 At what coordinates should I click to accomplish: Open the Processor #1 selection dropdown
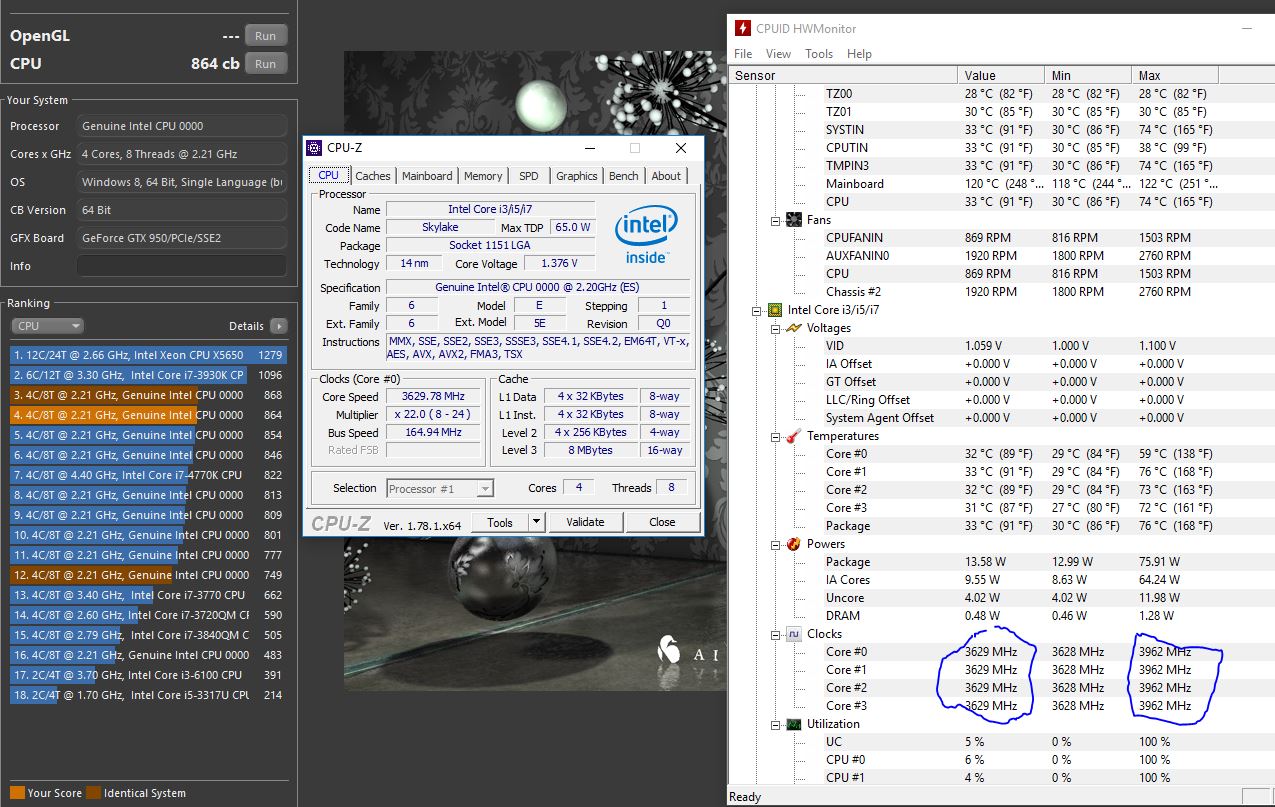coord(485,489)
